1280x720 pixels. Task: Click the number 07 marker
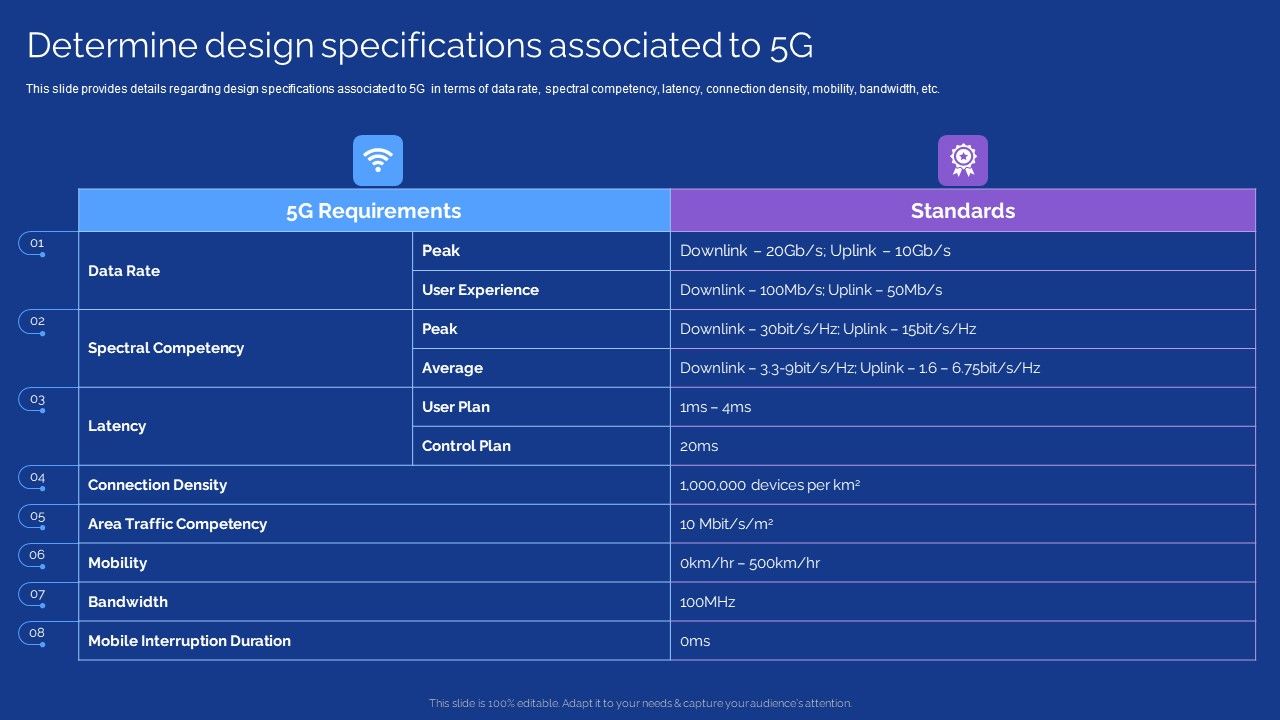tap(37, 594)
